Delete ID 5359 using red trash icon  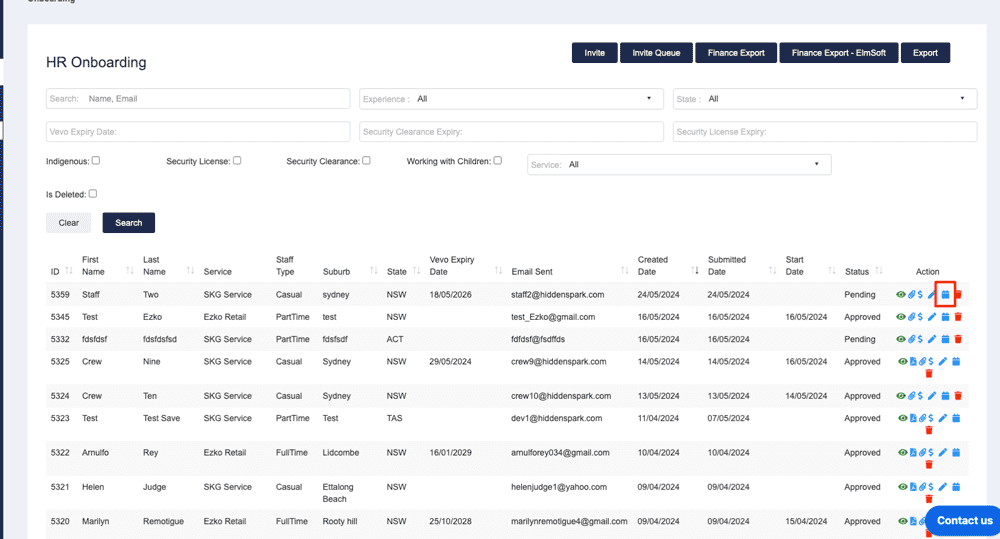pos(958,295)
